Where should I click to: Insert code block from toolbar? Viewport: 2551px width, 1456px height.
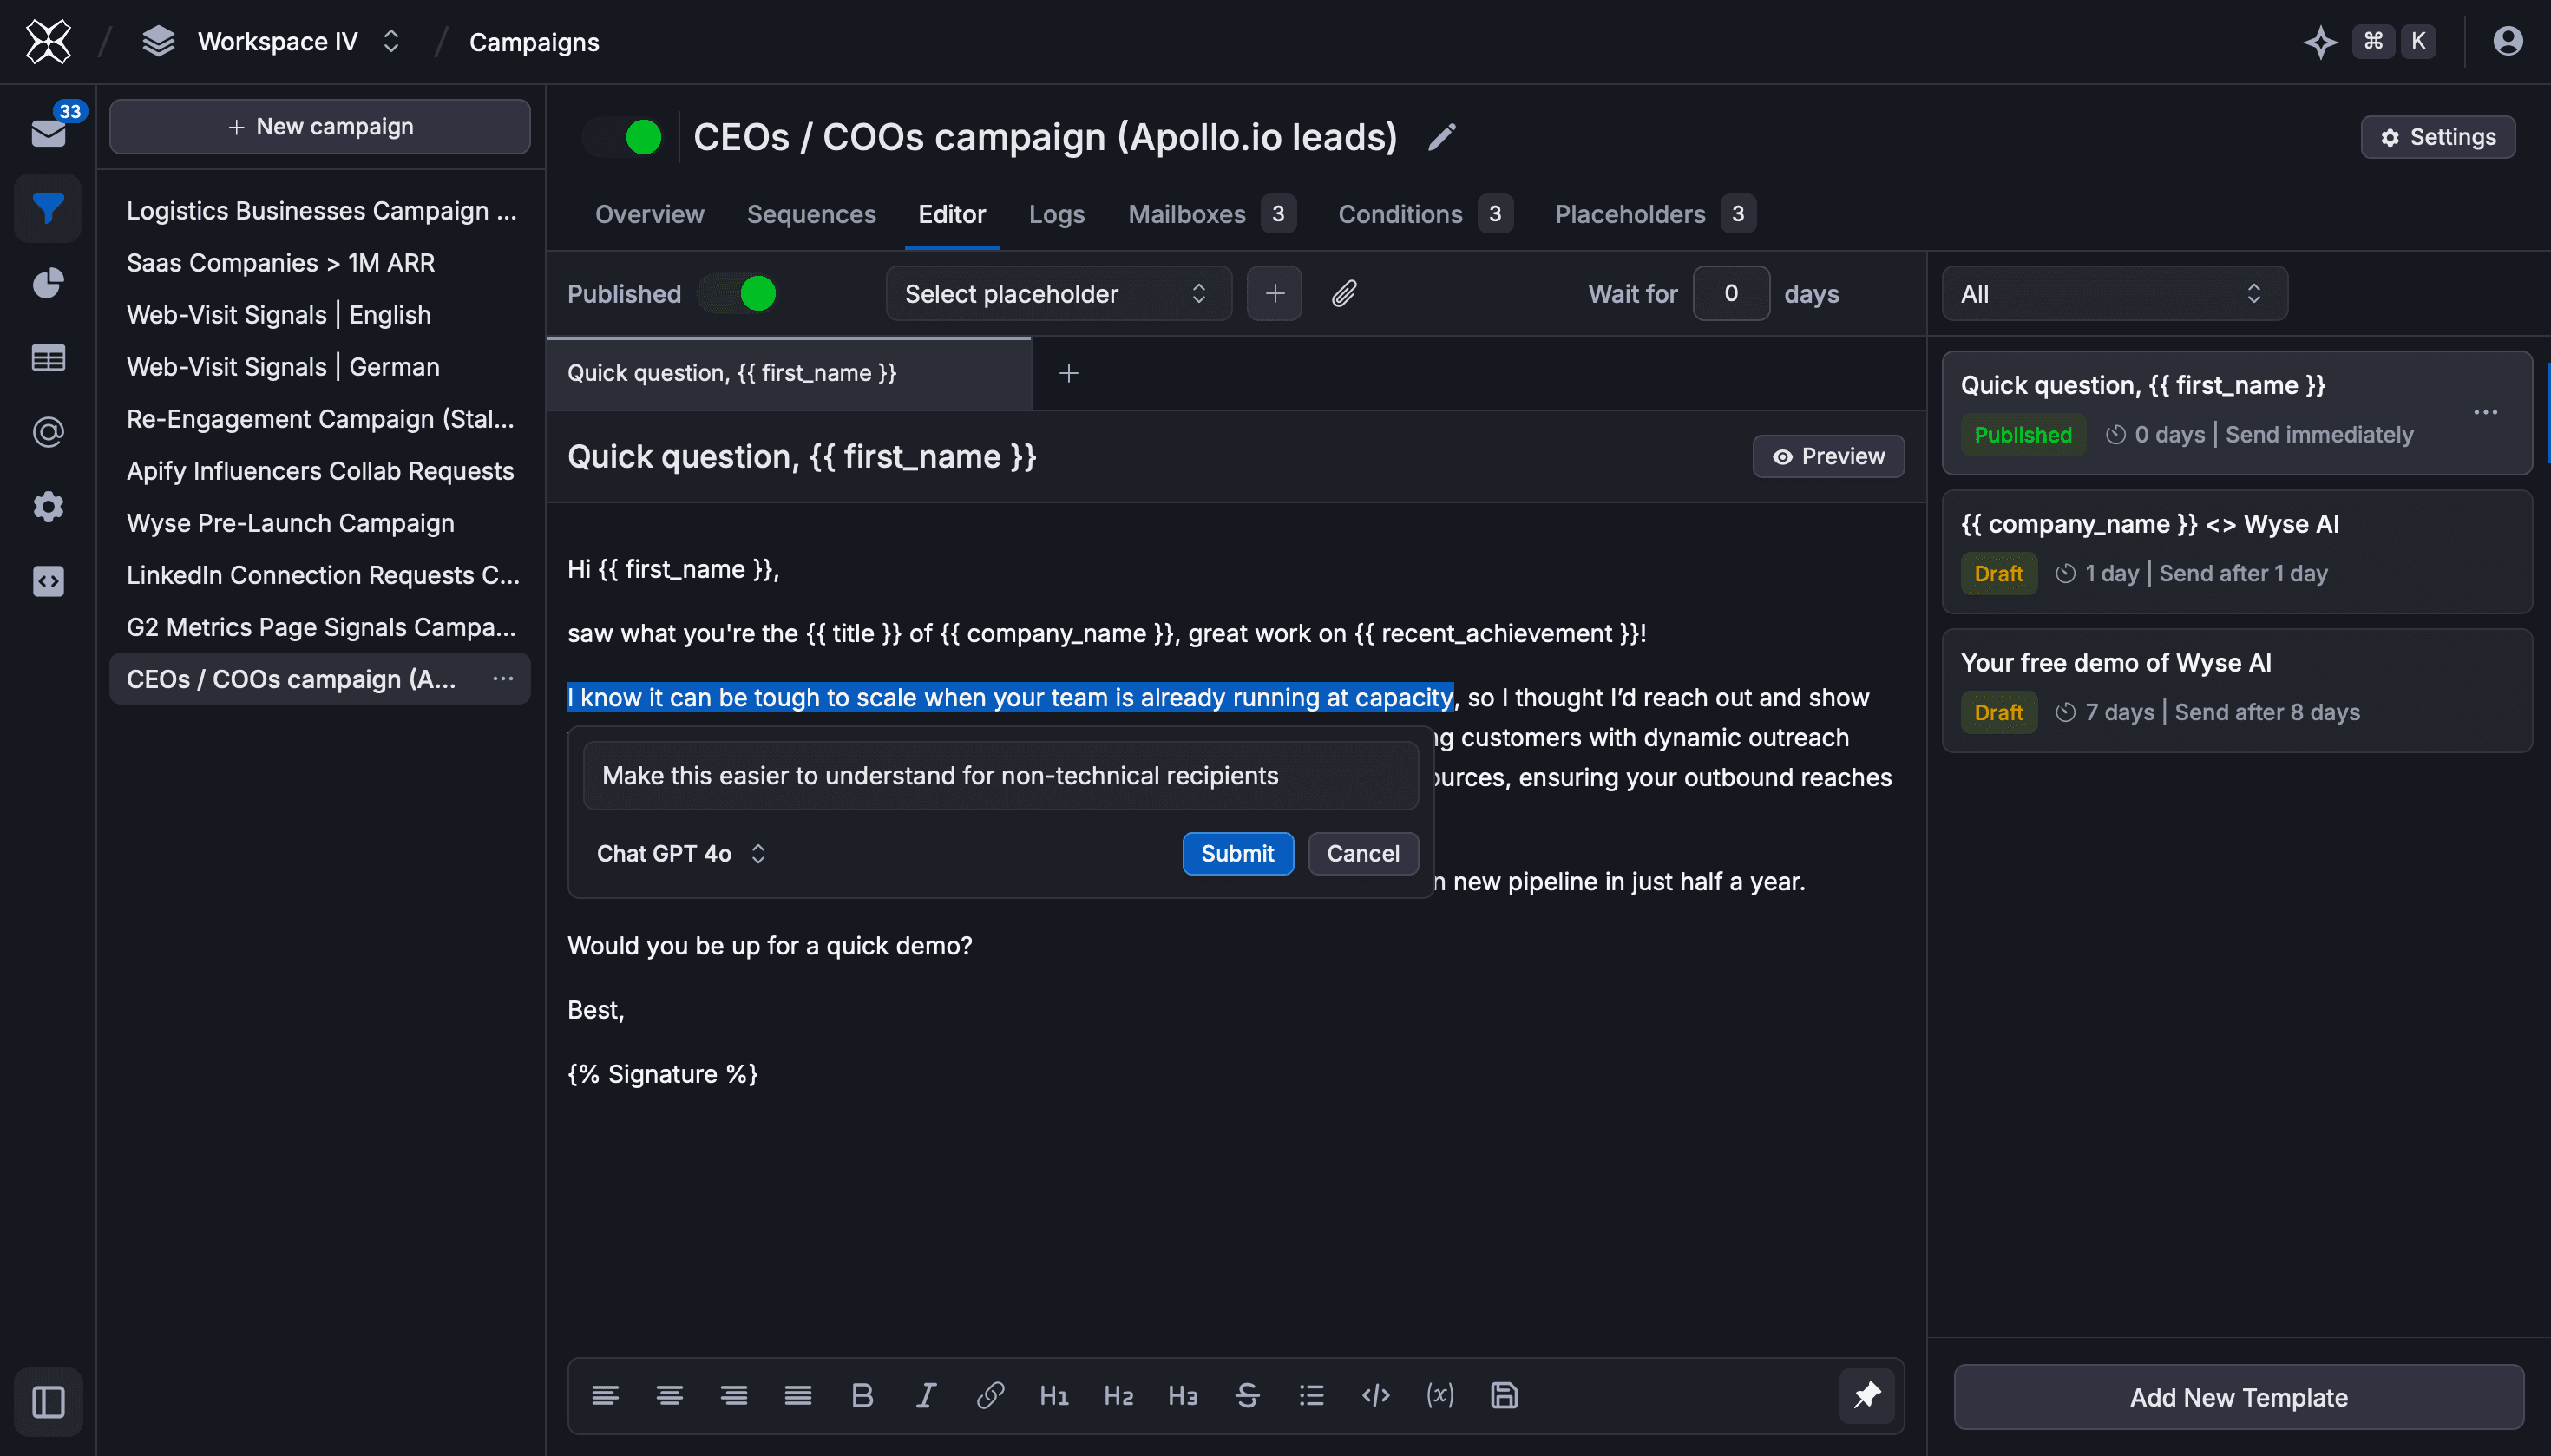coord(1375,1395)
